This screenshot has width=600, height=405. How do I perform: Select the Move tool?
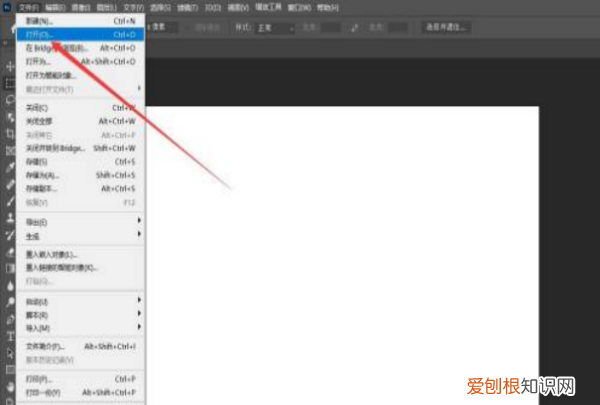(10, 66)
